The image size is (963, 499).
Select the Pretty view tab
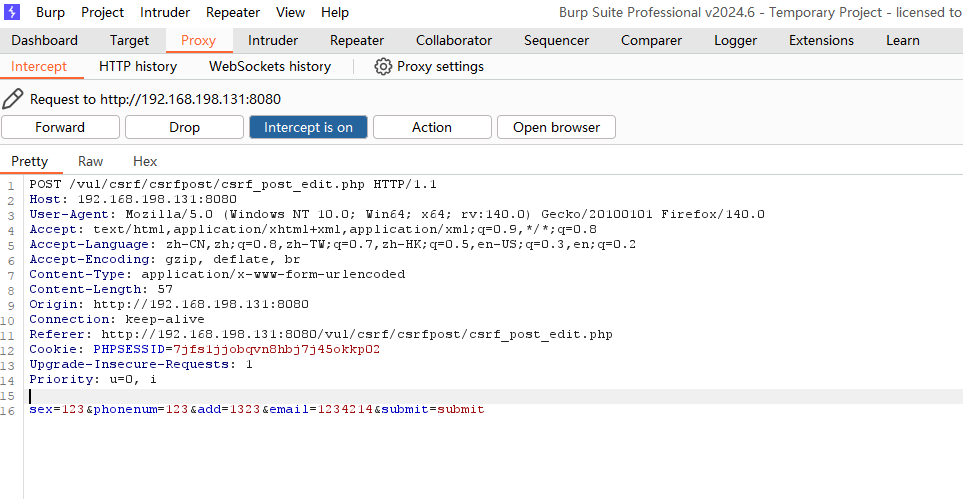(x=29, y=162)
